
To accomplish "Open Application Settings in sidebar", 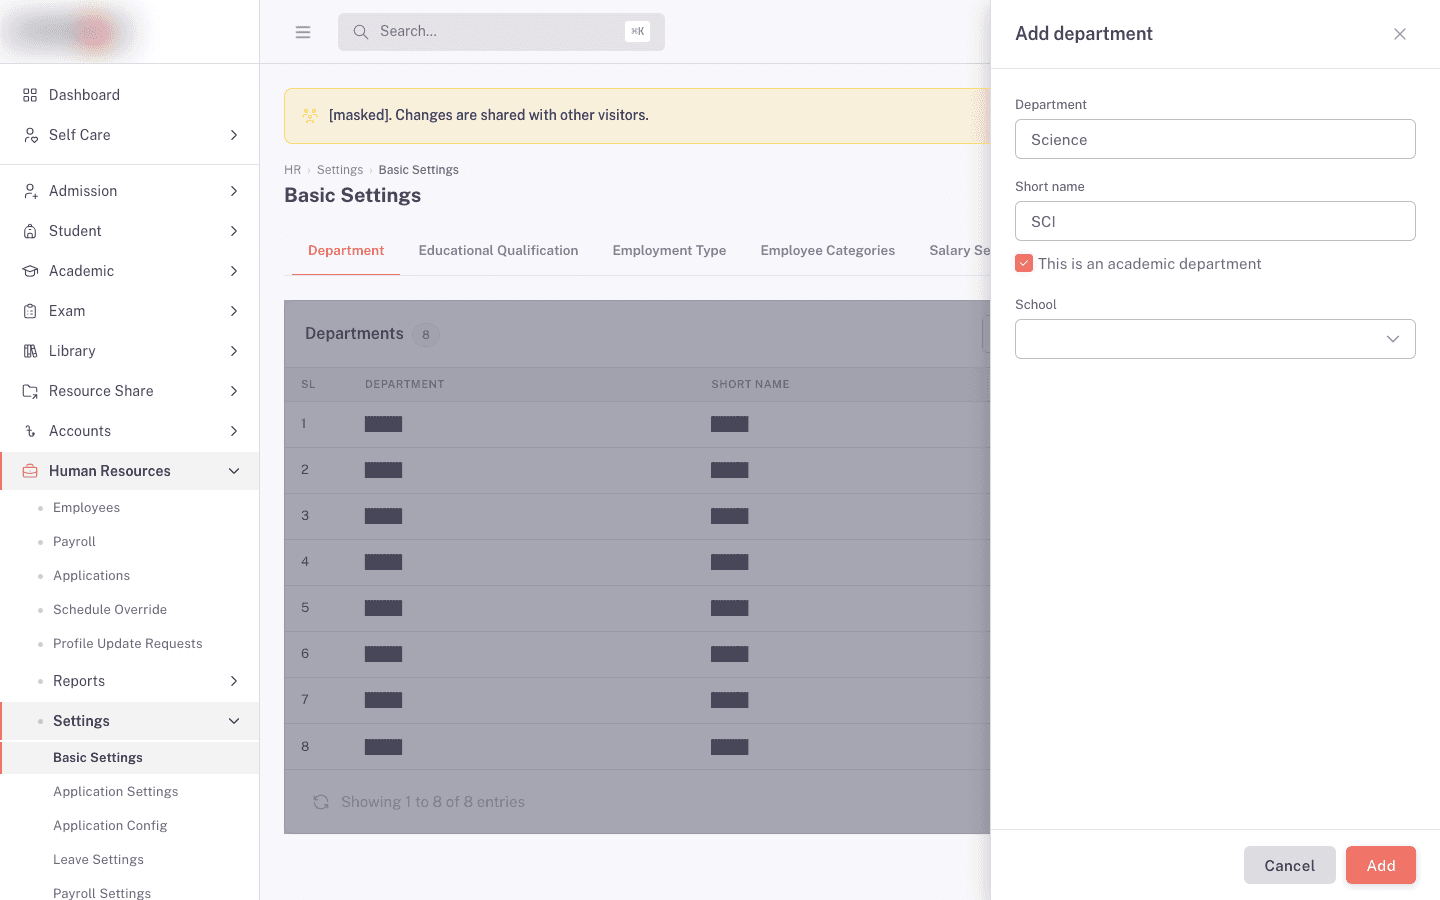I will 116,792.
